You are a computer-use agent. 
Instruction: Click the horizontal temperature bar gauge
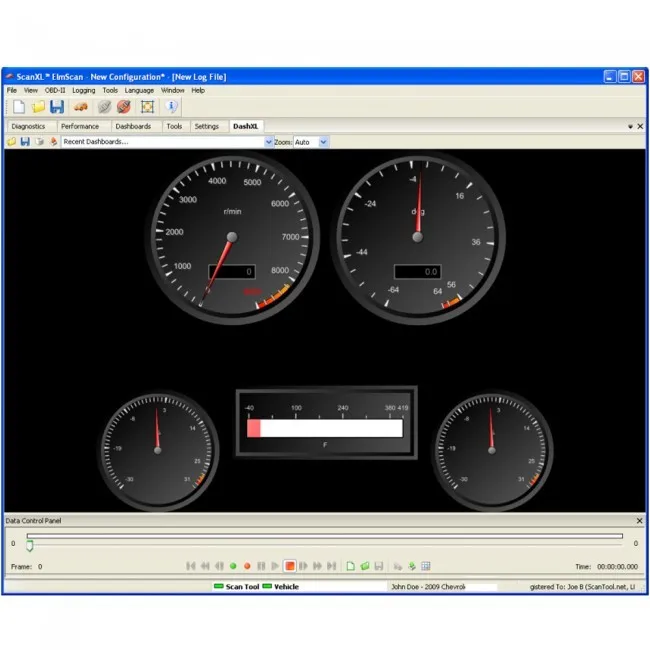(x=327, y=422)
